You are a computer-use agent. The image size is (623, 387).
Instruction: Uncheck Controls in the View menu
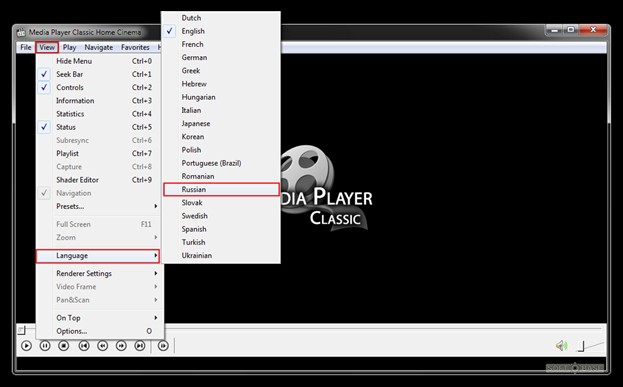tap(98, 87)
